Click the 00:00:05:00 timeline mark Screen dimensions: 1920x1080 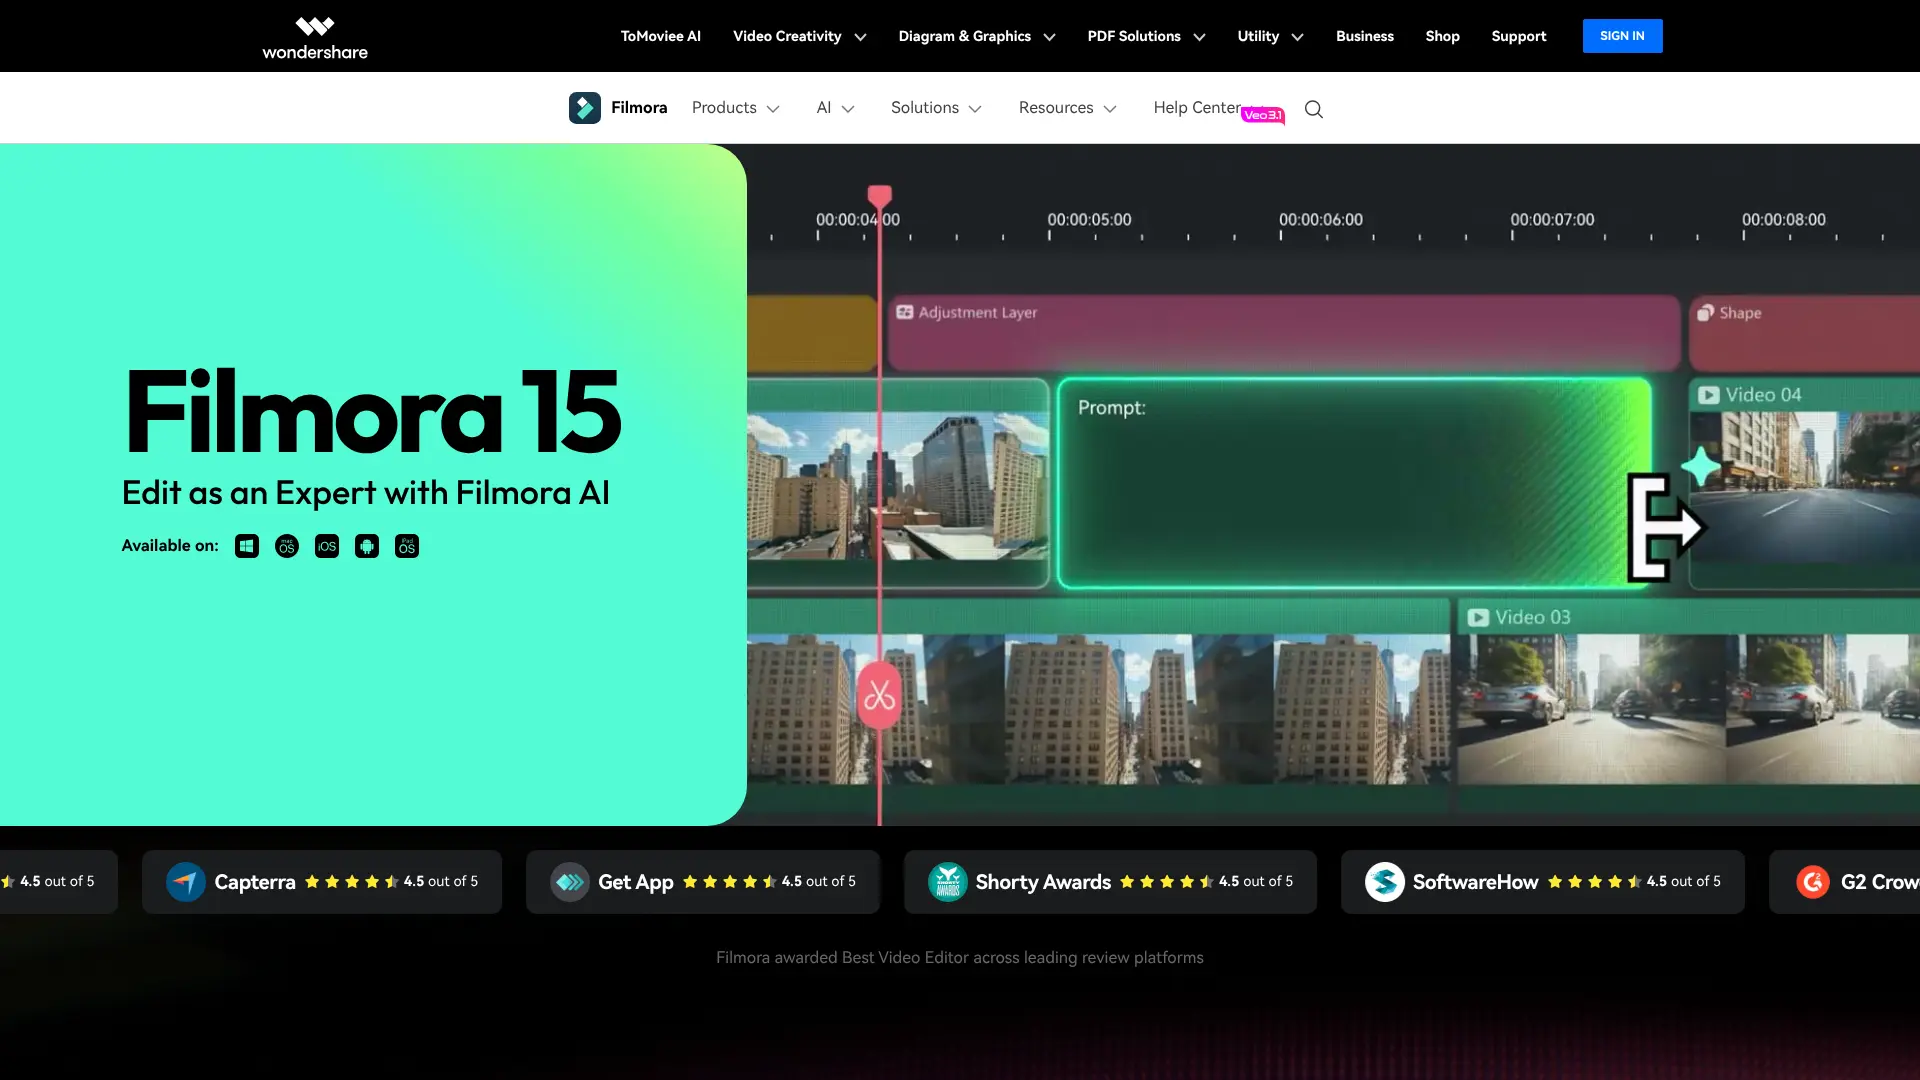click(1089, 220)
